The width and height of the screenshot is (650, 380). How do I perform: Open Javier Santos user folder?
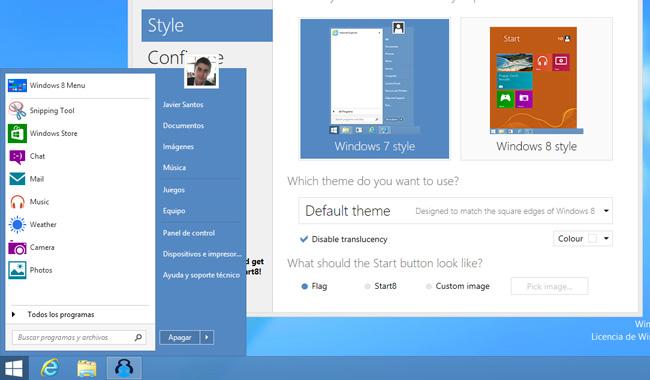point(183,105)
